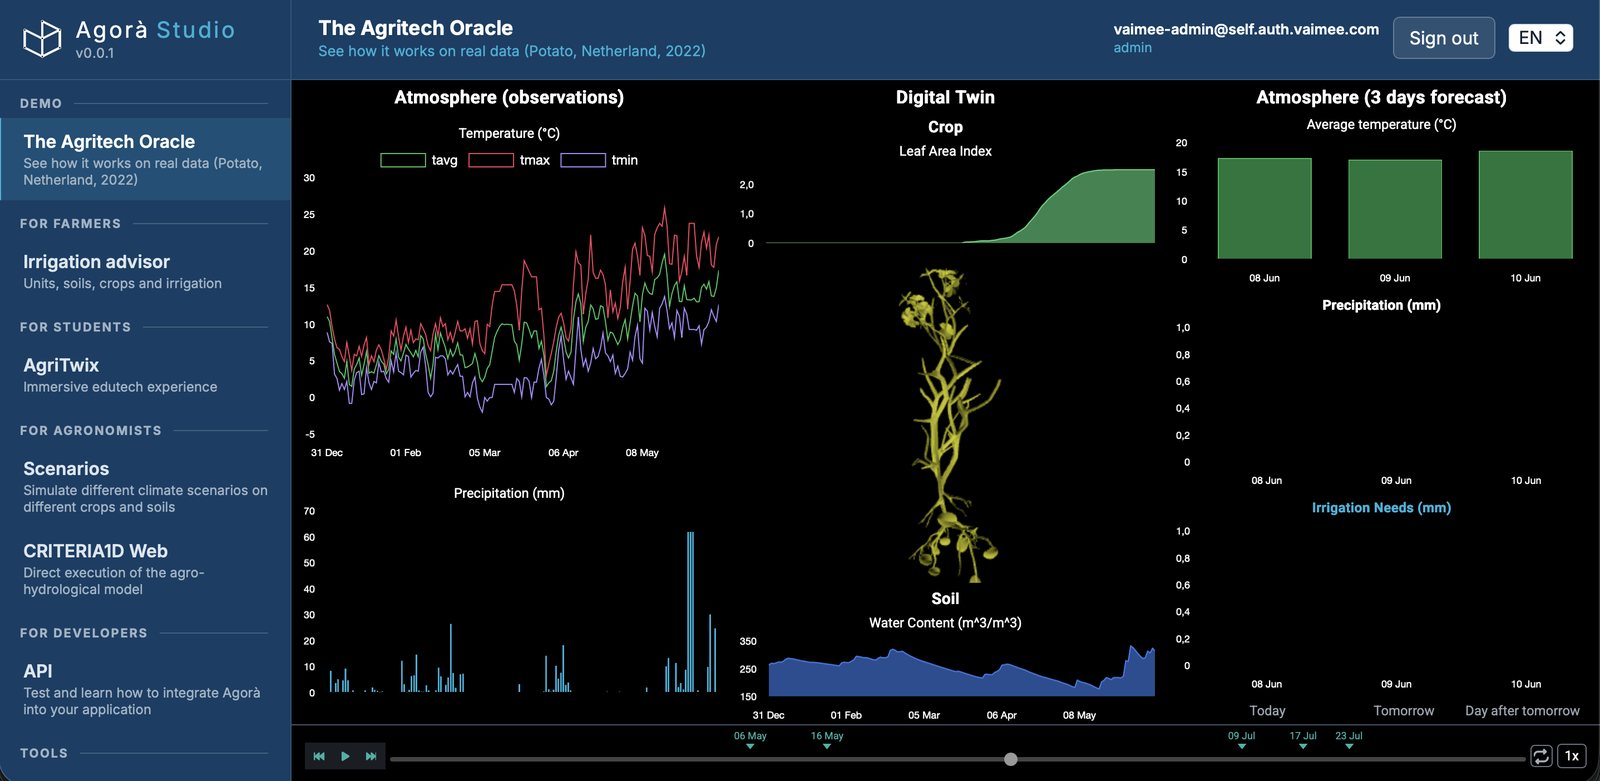The width and height of the screenshot is (1600, 781).
Task: Click the Digital Twin heading
Action: [945, 97]
